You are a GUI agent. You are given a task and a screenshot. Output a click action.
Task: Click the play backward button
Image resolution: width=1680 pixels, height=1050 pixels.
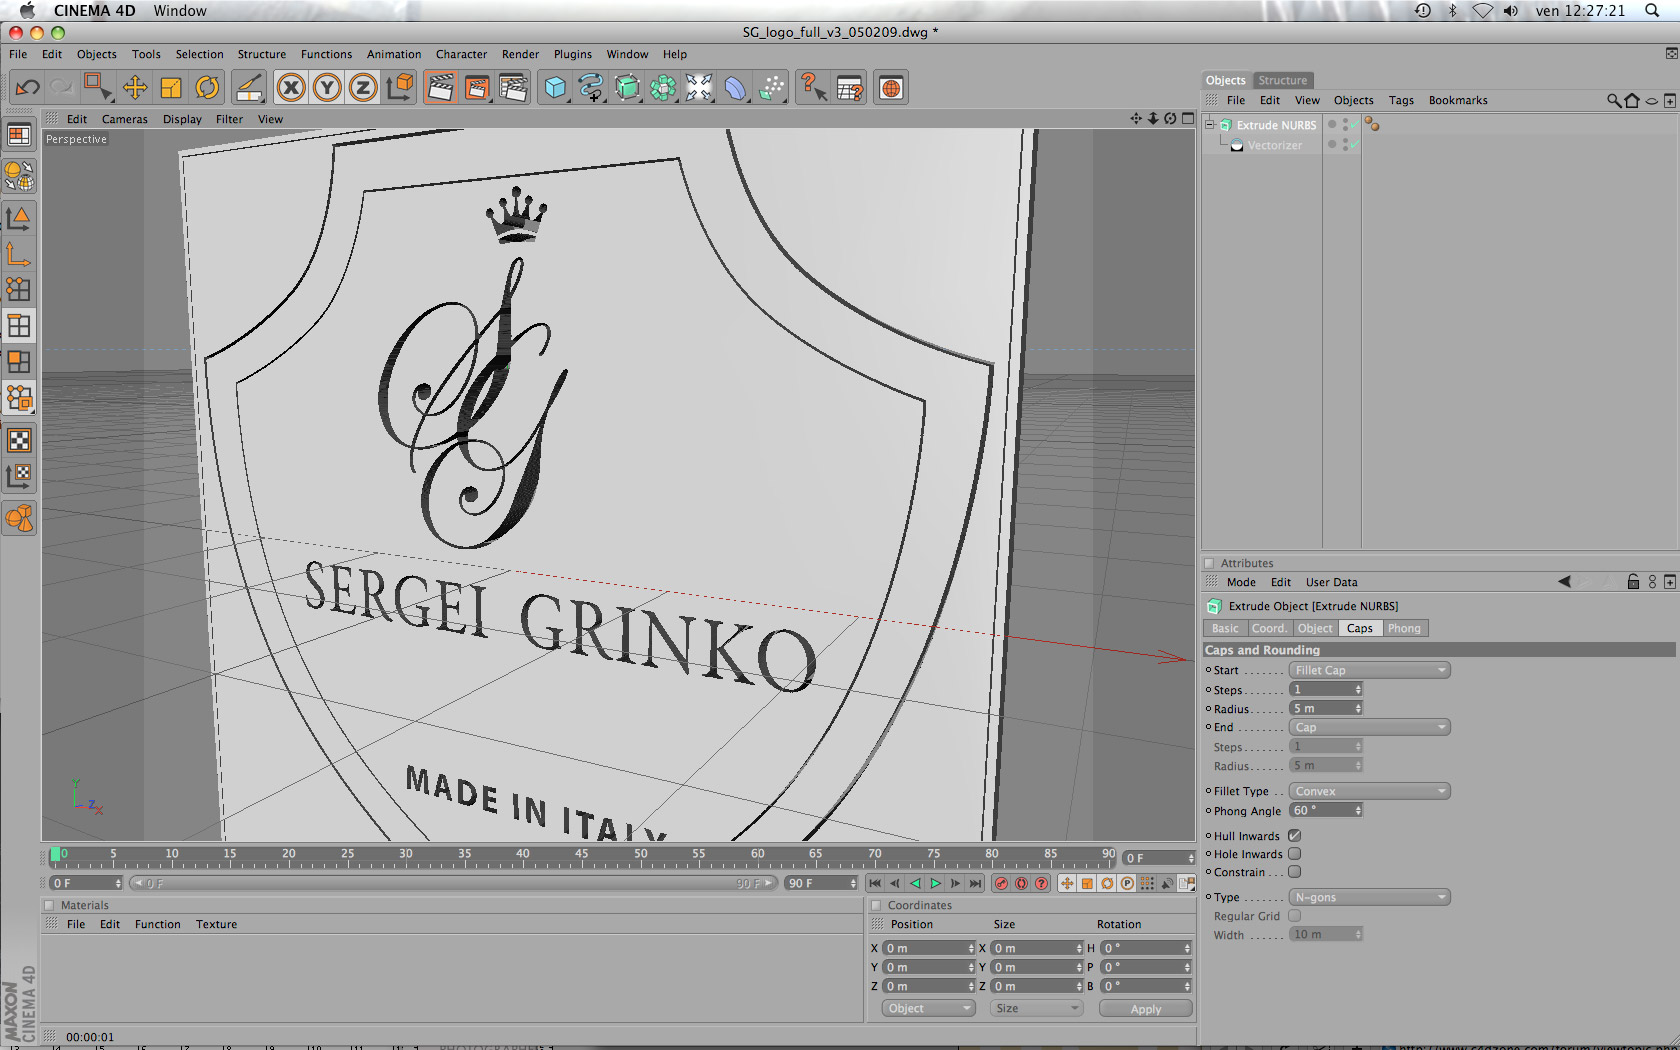[x=915, y=883]
